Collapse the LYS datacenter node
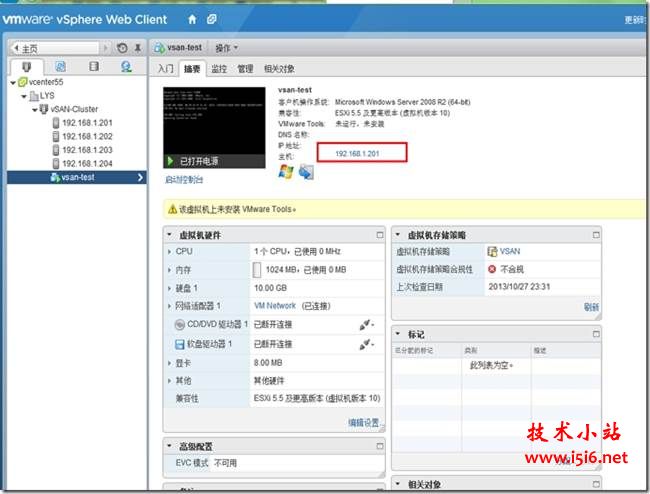650x494 pixels. click(x=24, y=96)
